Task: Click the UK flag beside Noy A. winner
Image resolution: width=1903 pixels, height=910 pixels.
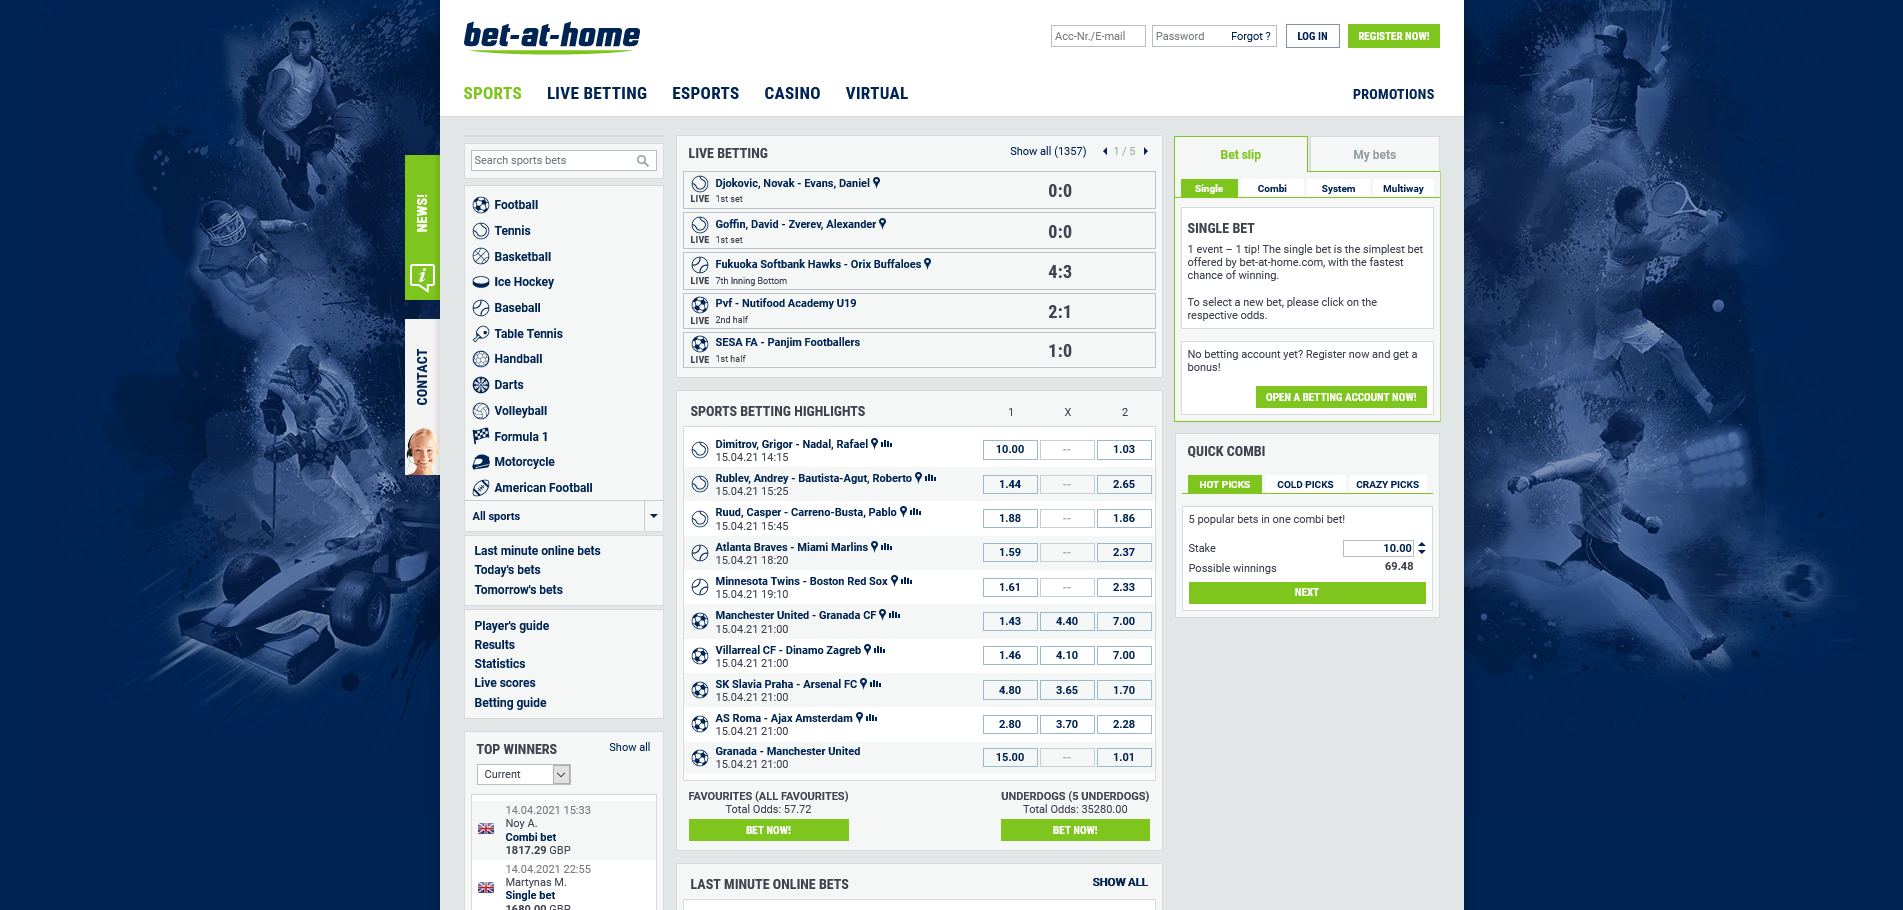Action: pyautogui.click(x=486, y=829)
